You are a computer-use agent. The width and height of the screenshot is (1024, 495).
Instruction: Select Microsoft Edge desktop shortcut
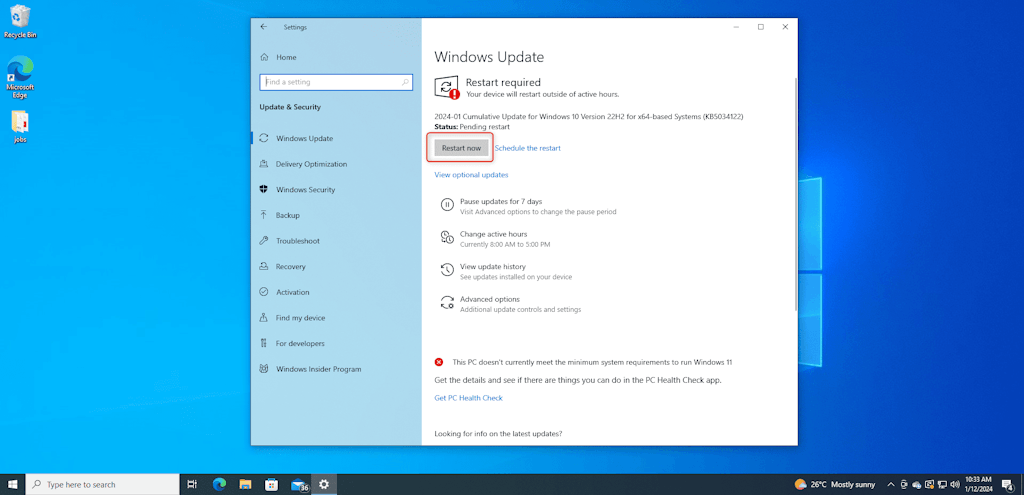point(20,77)
